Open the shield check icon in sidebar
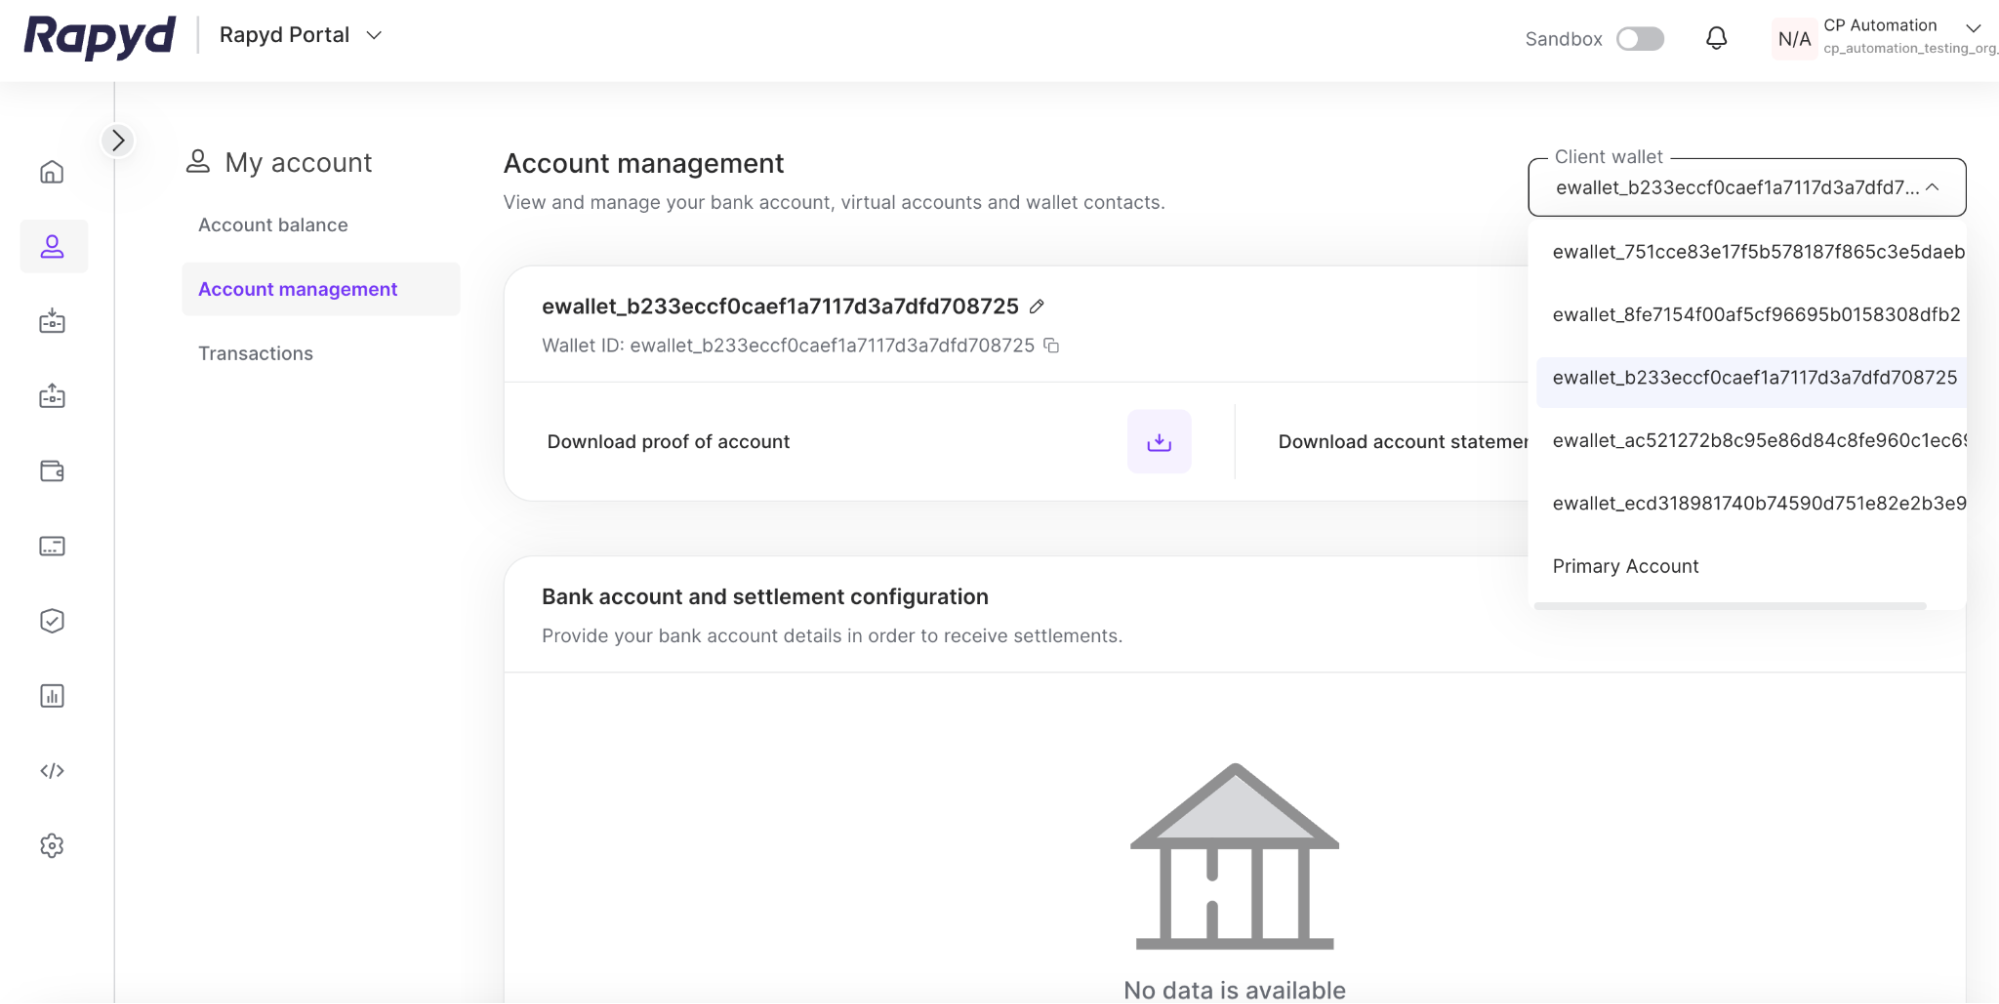 pyautogui.click(x=52, y=621)
